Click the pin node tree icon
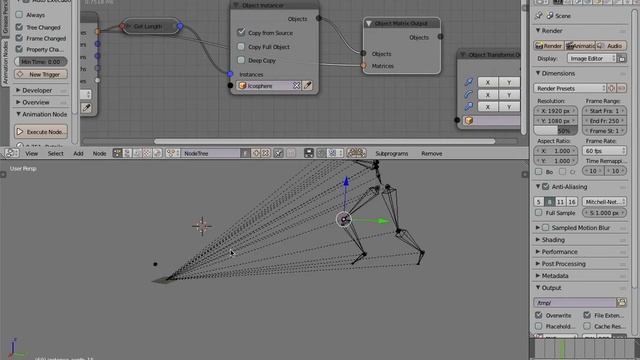Image resolution: width=640 pixels, height=360 pixels. [278, 153]
